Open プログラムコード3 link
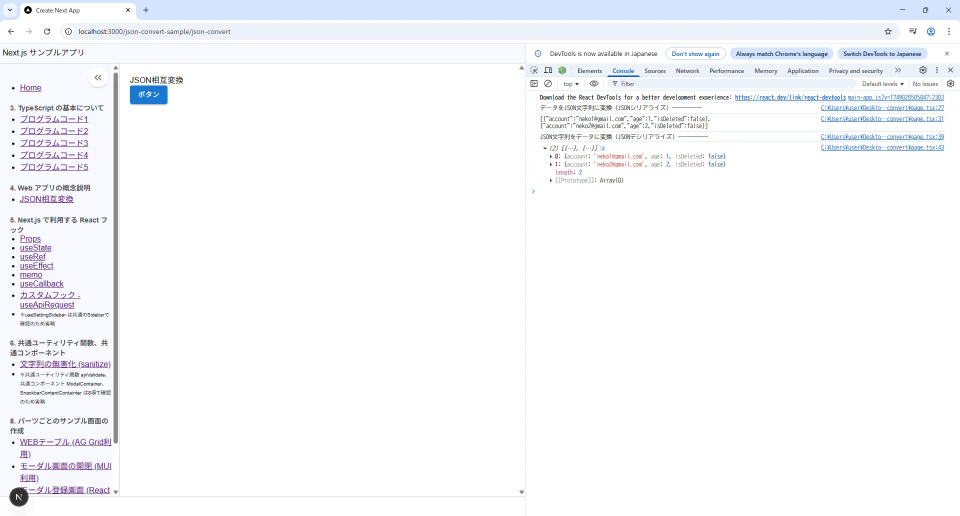This screenshot has width=960, height=516. pyautogui.click(x=54, y=143)
